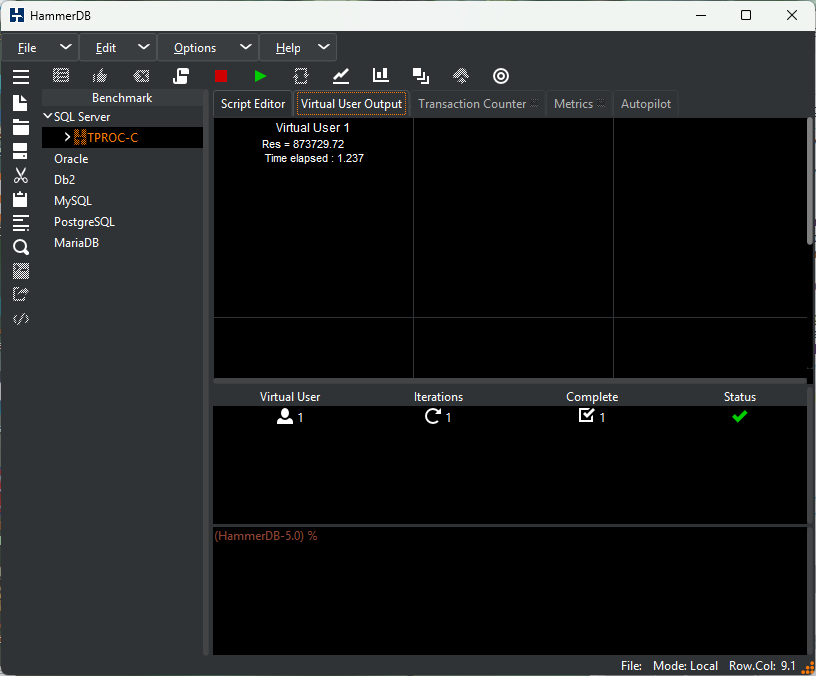The image size is (816, 676).
Task: Run virtual users with green arrow
Action: [x=261, y=76]
